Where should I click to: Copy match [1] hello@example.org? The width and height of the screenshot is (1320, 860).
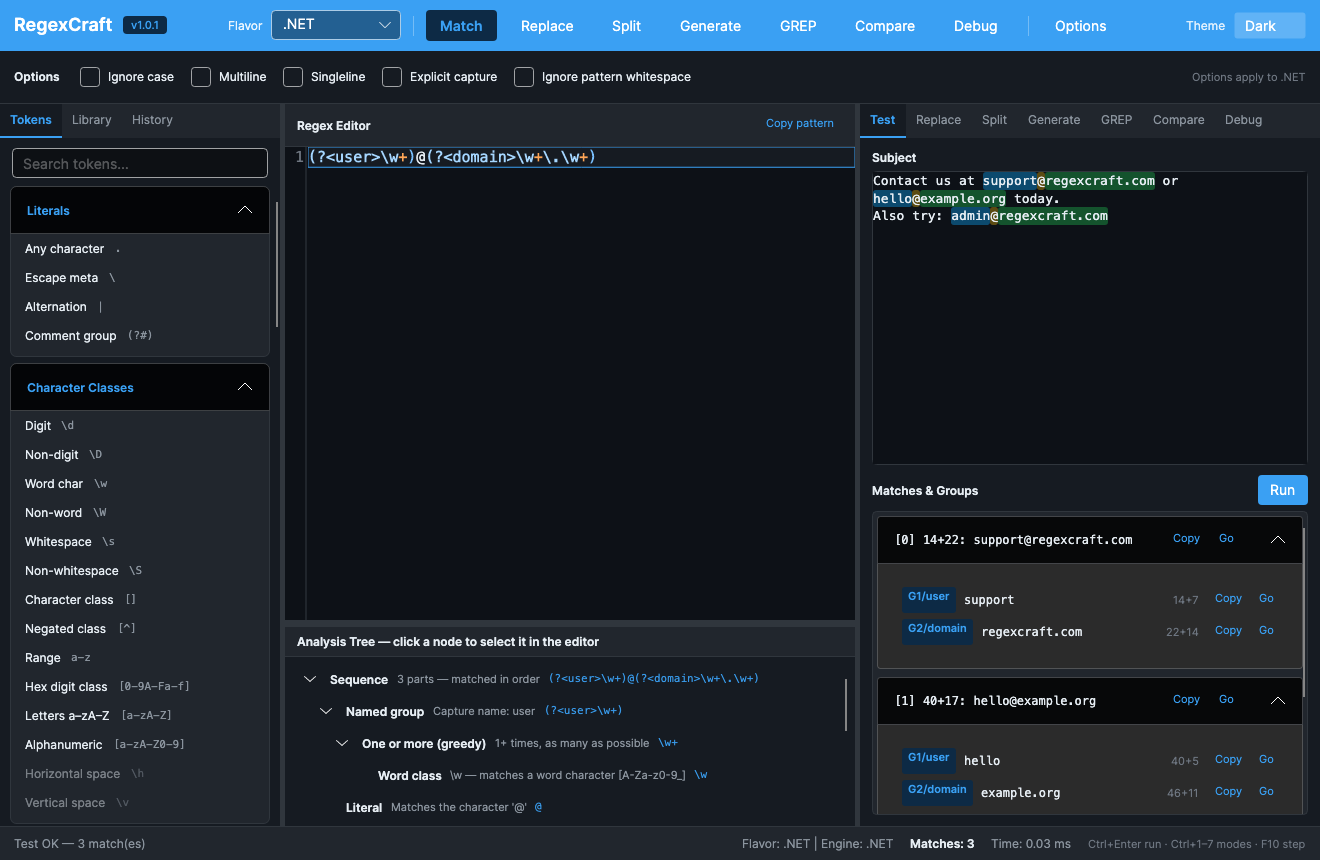point(1186,699)
